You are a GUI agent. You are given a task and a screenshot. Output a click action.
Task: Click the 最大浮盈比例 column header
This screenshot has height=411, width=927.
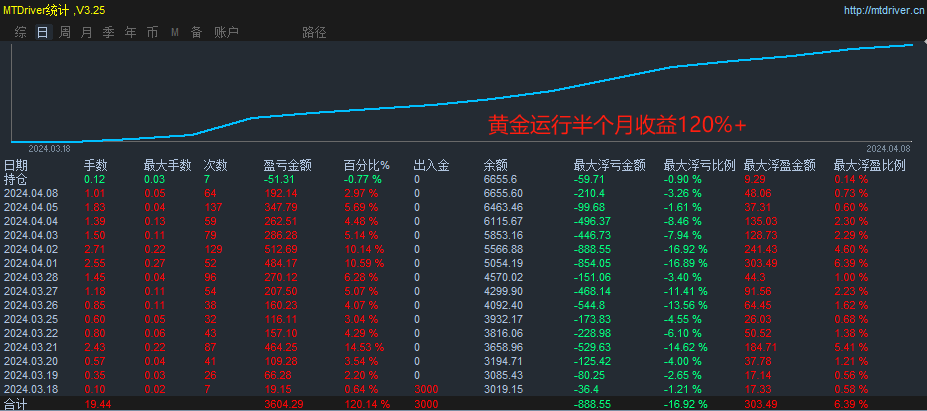pos(870,166)
